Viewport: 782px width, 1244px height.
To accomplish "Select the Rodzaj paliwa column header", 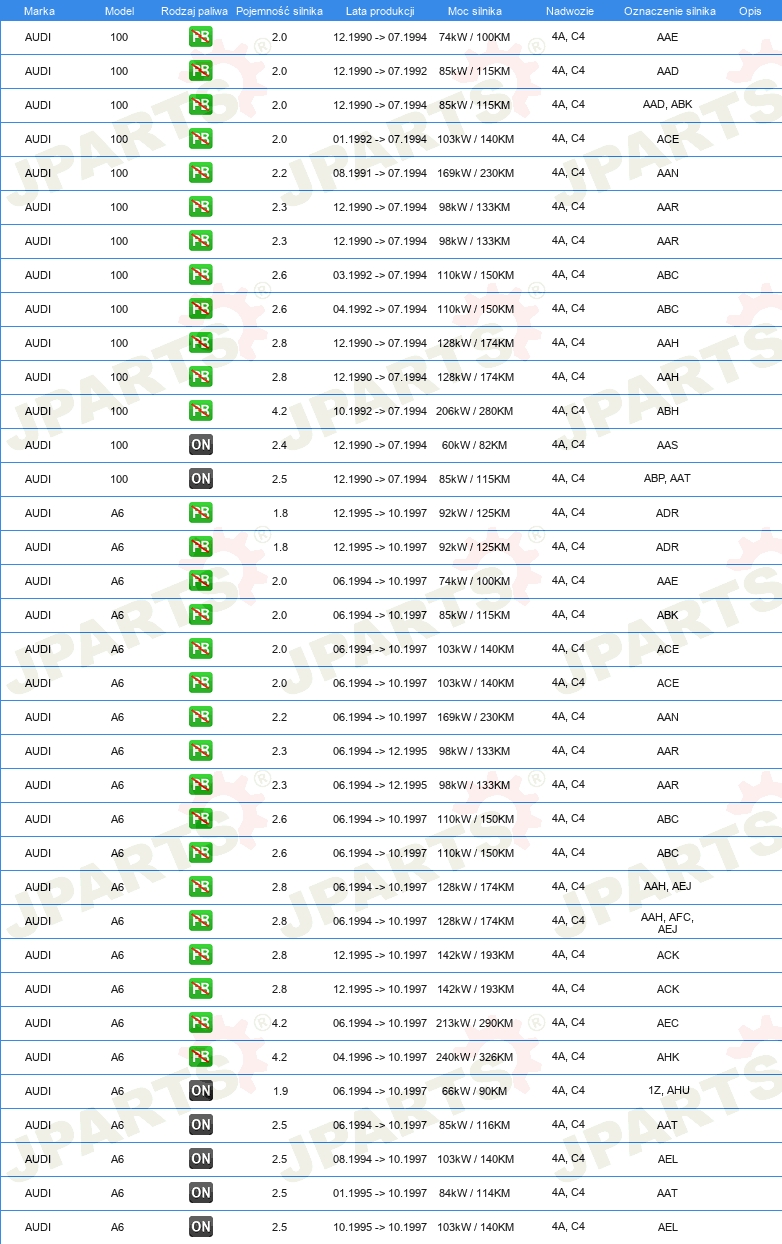I will tap(194, 10).
